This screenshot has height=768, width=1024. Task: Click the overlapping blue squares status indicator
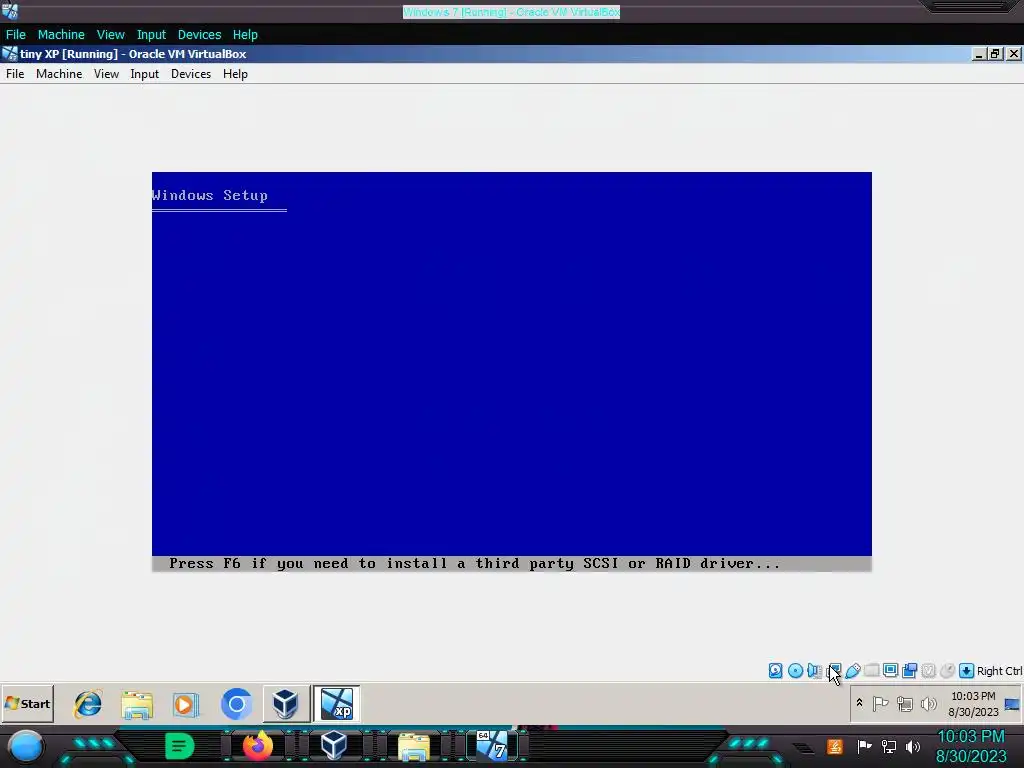point(909,671)
